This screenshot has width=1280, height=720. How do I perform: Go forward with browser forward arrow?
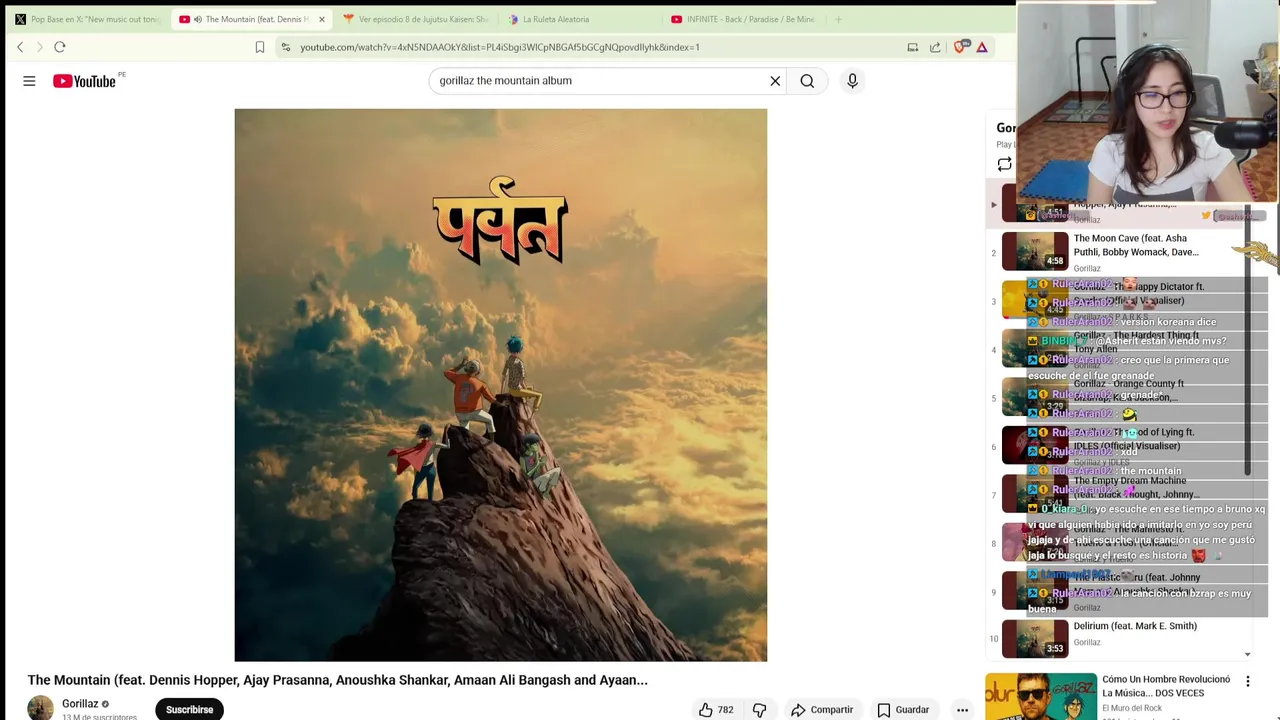40,47
